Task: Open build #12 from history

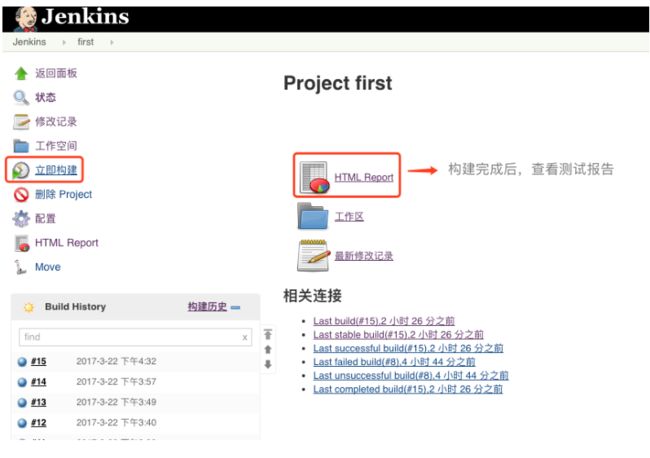Action: 39,423
